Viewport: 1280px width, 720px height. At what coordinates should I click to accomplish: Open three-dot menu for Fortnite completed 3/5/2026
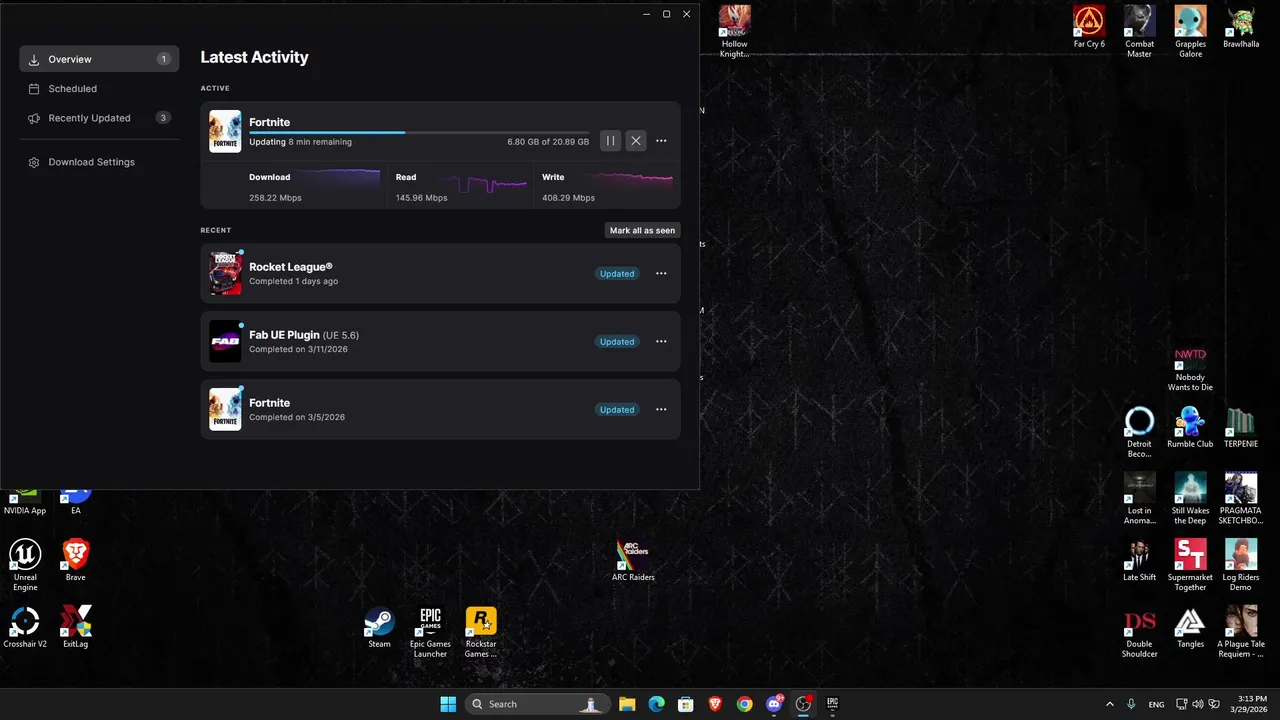point(661,409)
